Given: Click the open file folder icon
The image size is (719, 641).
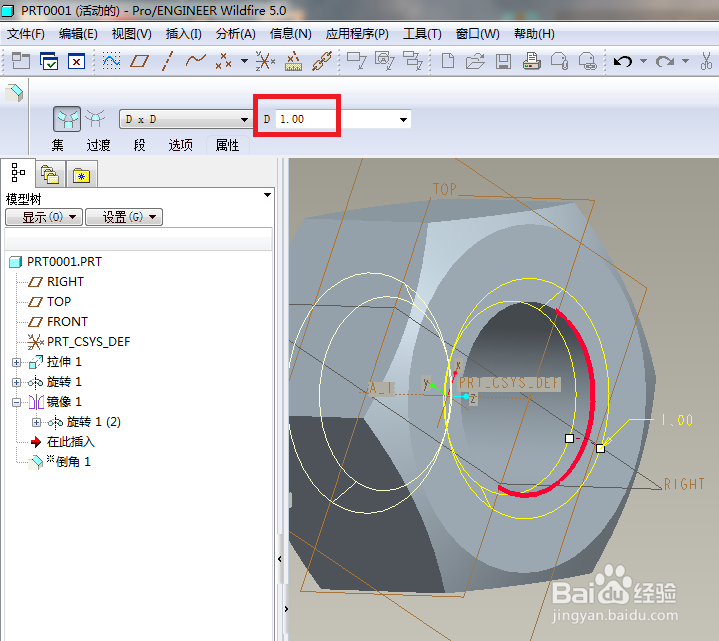Looking at the screenshot, I should coord(476,61).
